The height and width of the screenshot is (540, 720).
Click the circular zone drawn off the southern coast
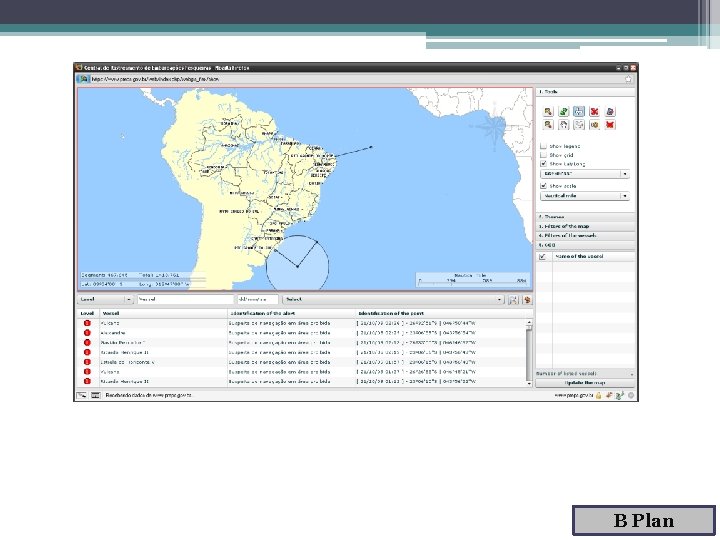298,263
